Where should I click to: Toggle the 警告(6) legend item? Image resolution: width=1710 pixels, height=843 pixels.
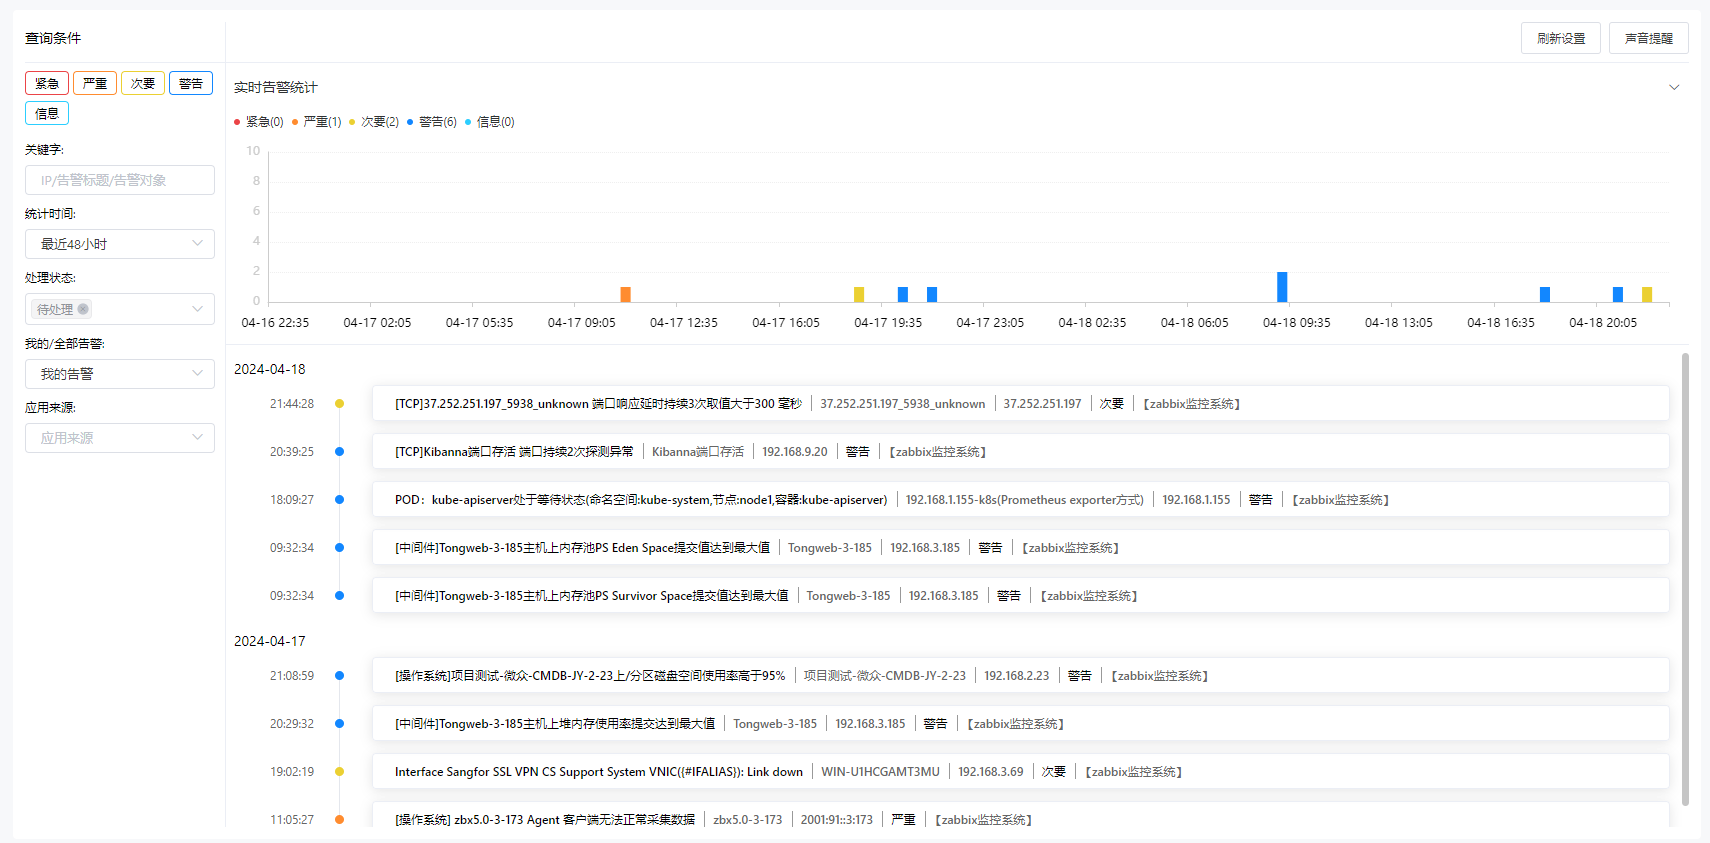[x=432, y=122]
